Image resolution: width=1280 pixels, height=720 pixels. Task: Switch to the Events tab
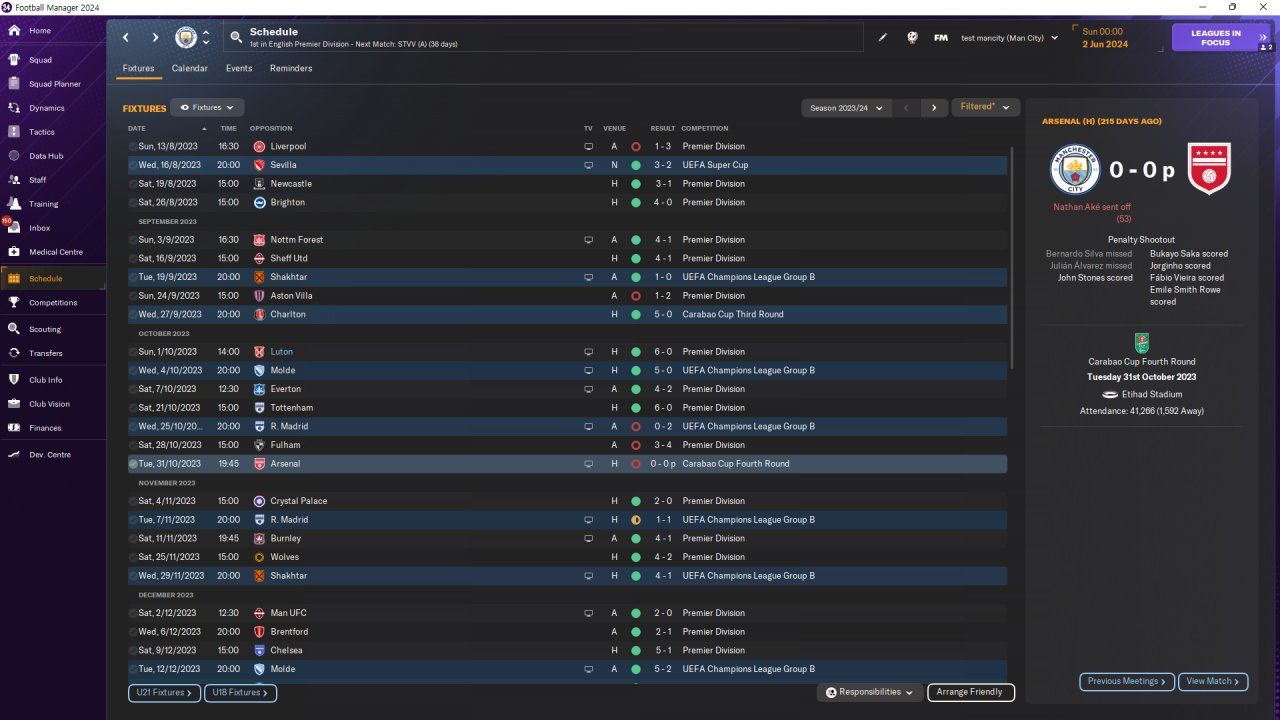pyautogui.click(x=239, y=68)
